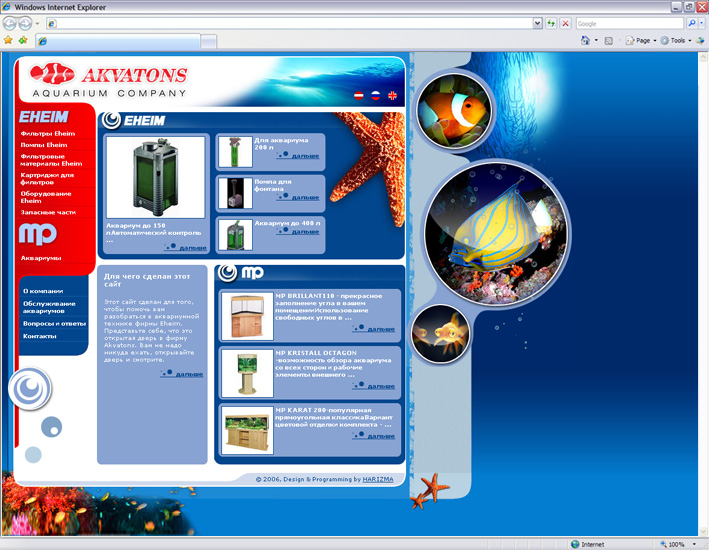Click the British flag language icon
This screenshot has width=709, height=550.
[392, 95]
